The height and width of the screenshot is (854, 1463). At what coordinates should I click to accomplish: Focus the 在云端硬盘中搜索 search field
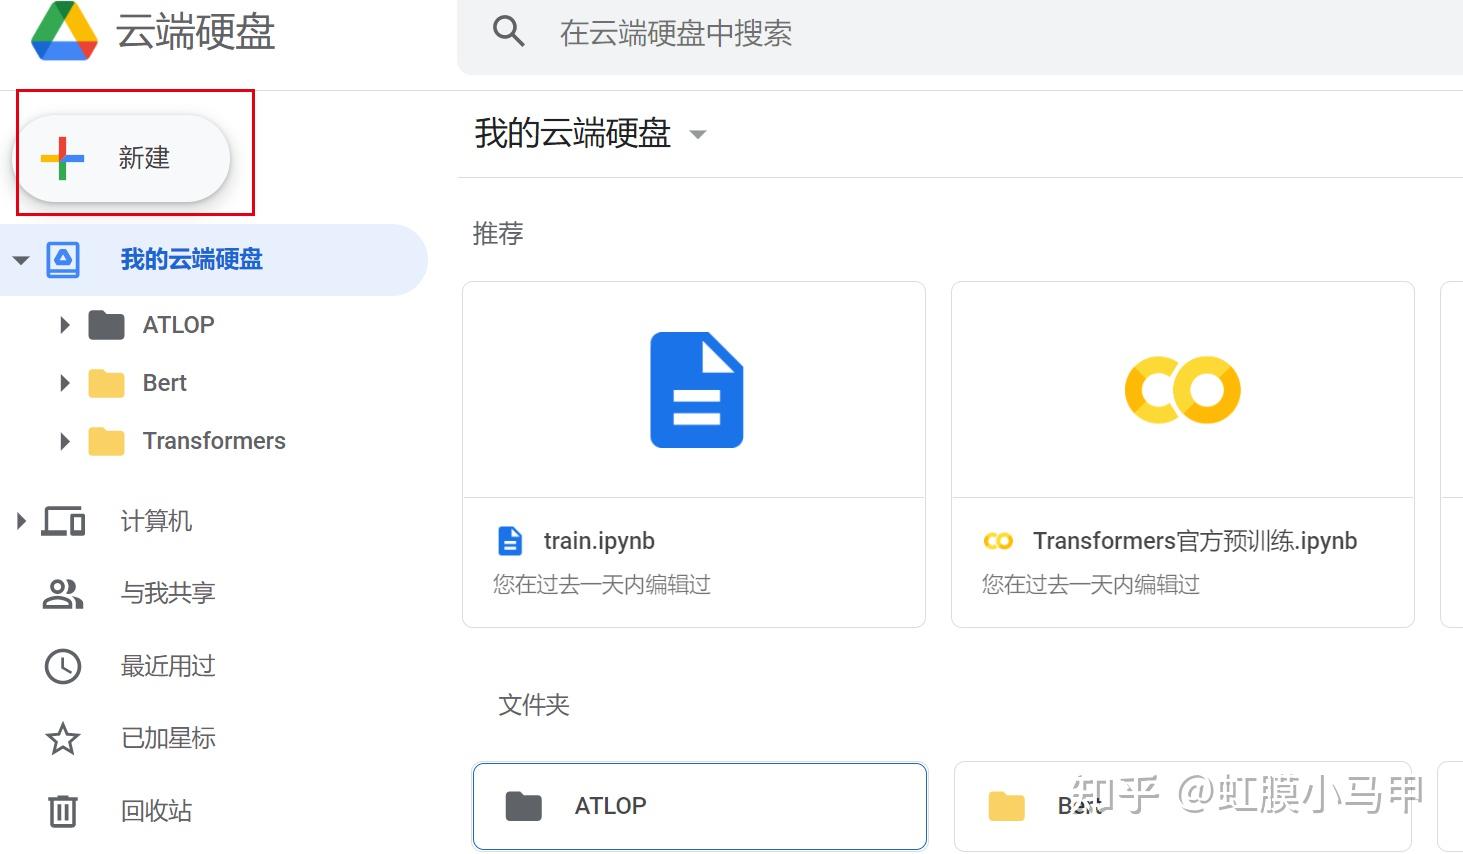960,34
